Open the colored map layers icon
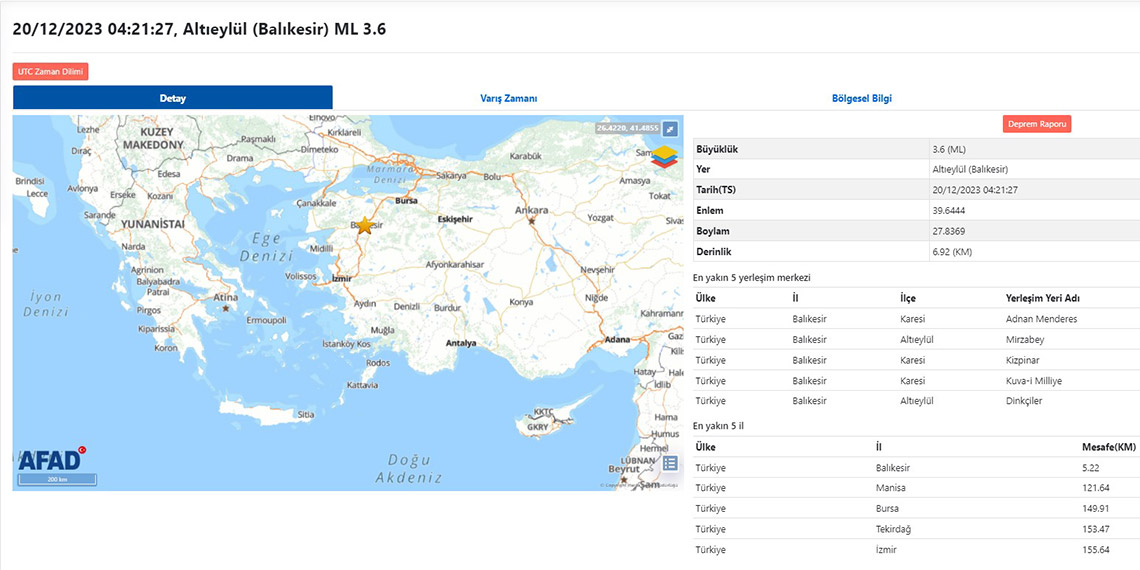1140x570 pixels. click(x=664, y=156)
